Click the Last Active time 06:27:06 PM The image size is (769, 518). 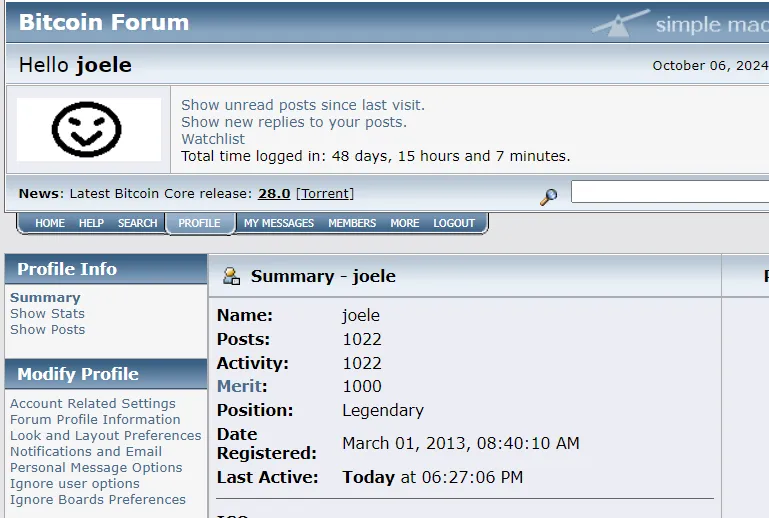click(472, 477)
